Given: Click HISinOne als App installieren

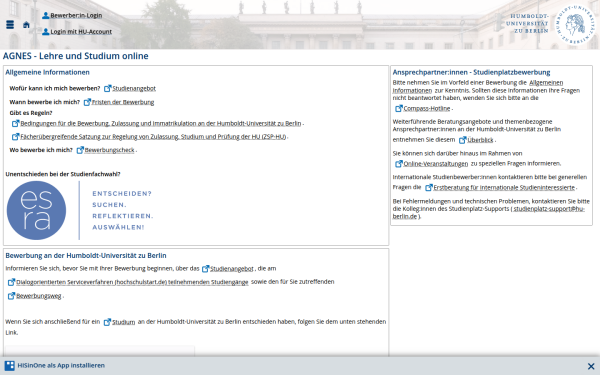Looking at the screenshot, I should click(61, 365).
